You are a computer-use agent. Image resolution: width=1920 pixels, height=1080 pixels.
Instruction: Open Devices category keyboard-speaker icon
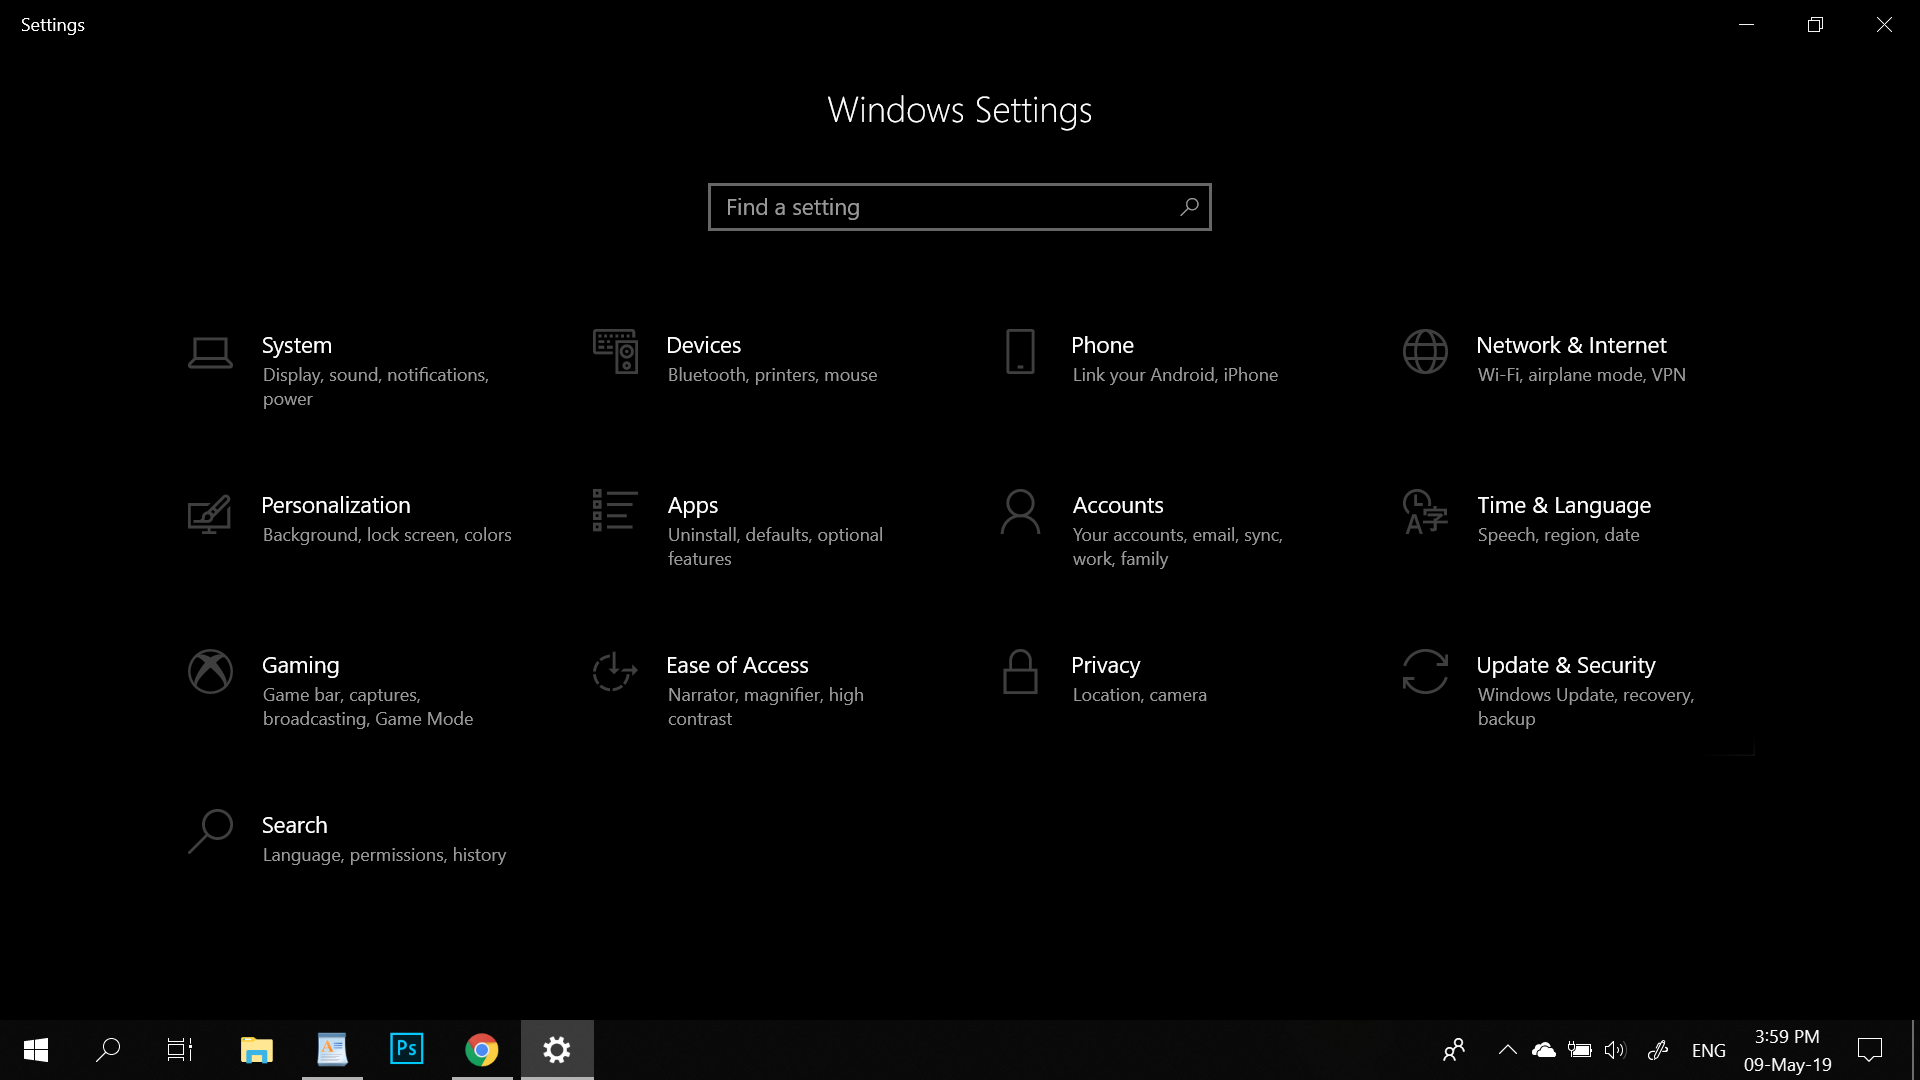[x=615, y=351]
